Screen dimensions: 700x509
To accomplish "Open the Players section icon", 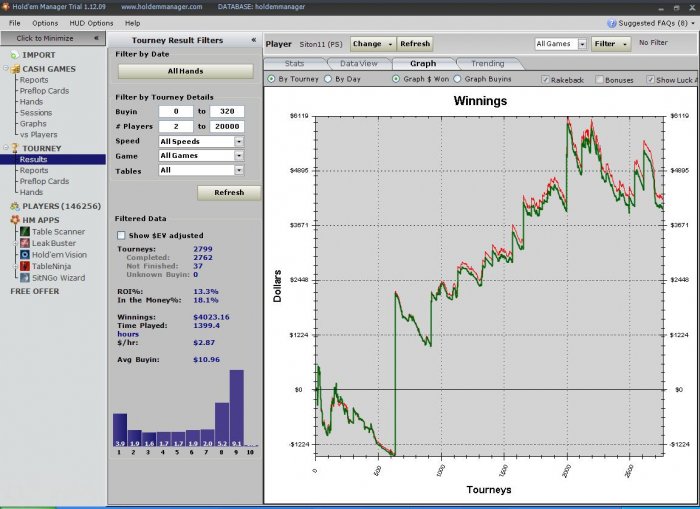I will [15, 206].
